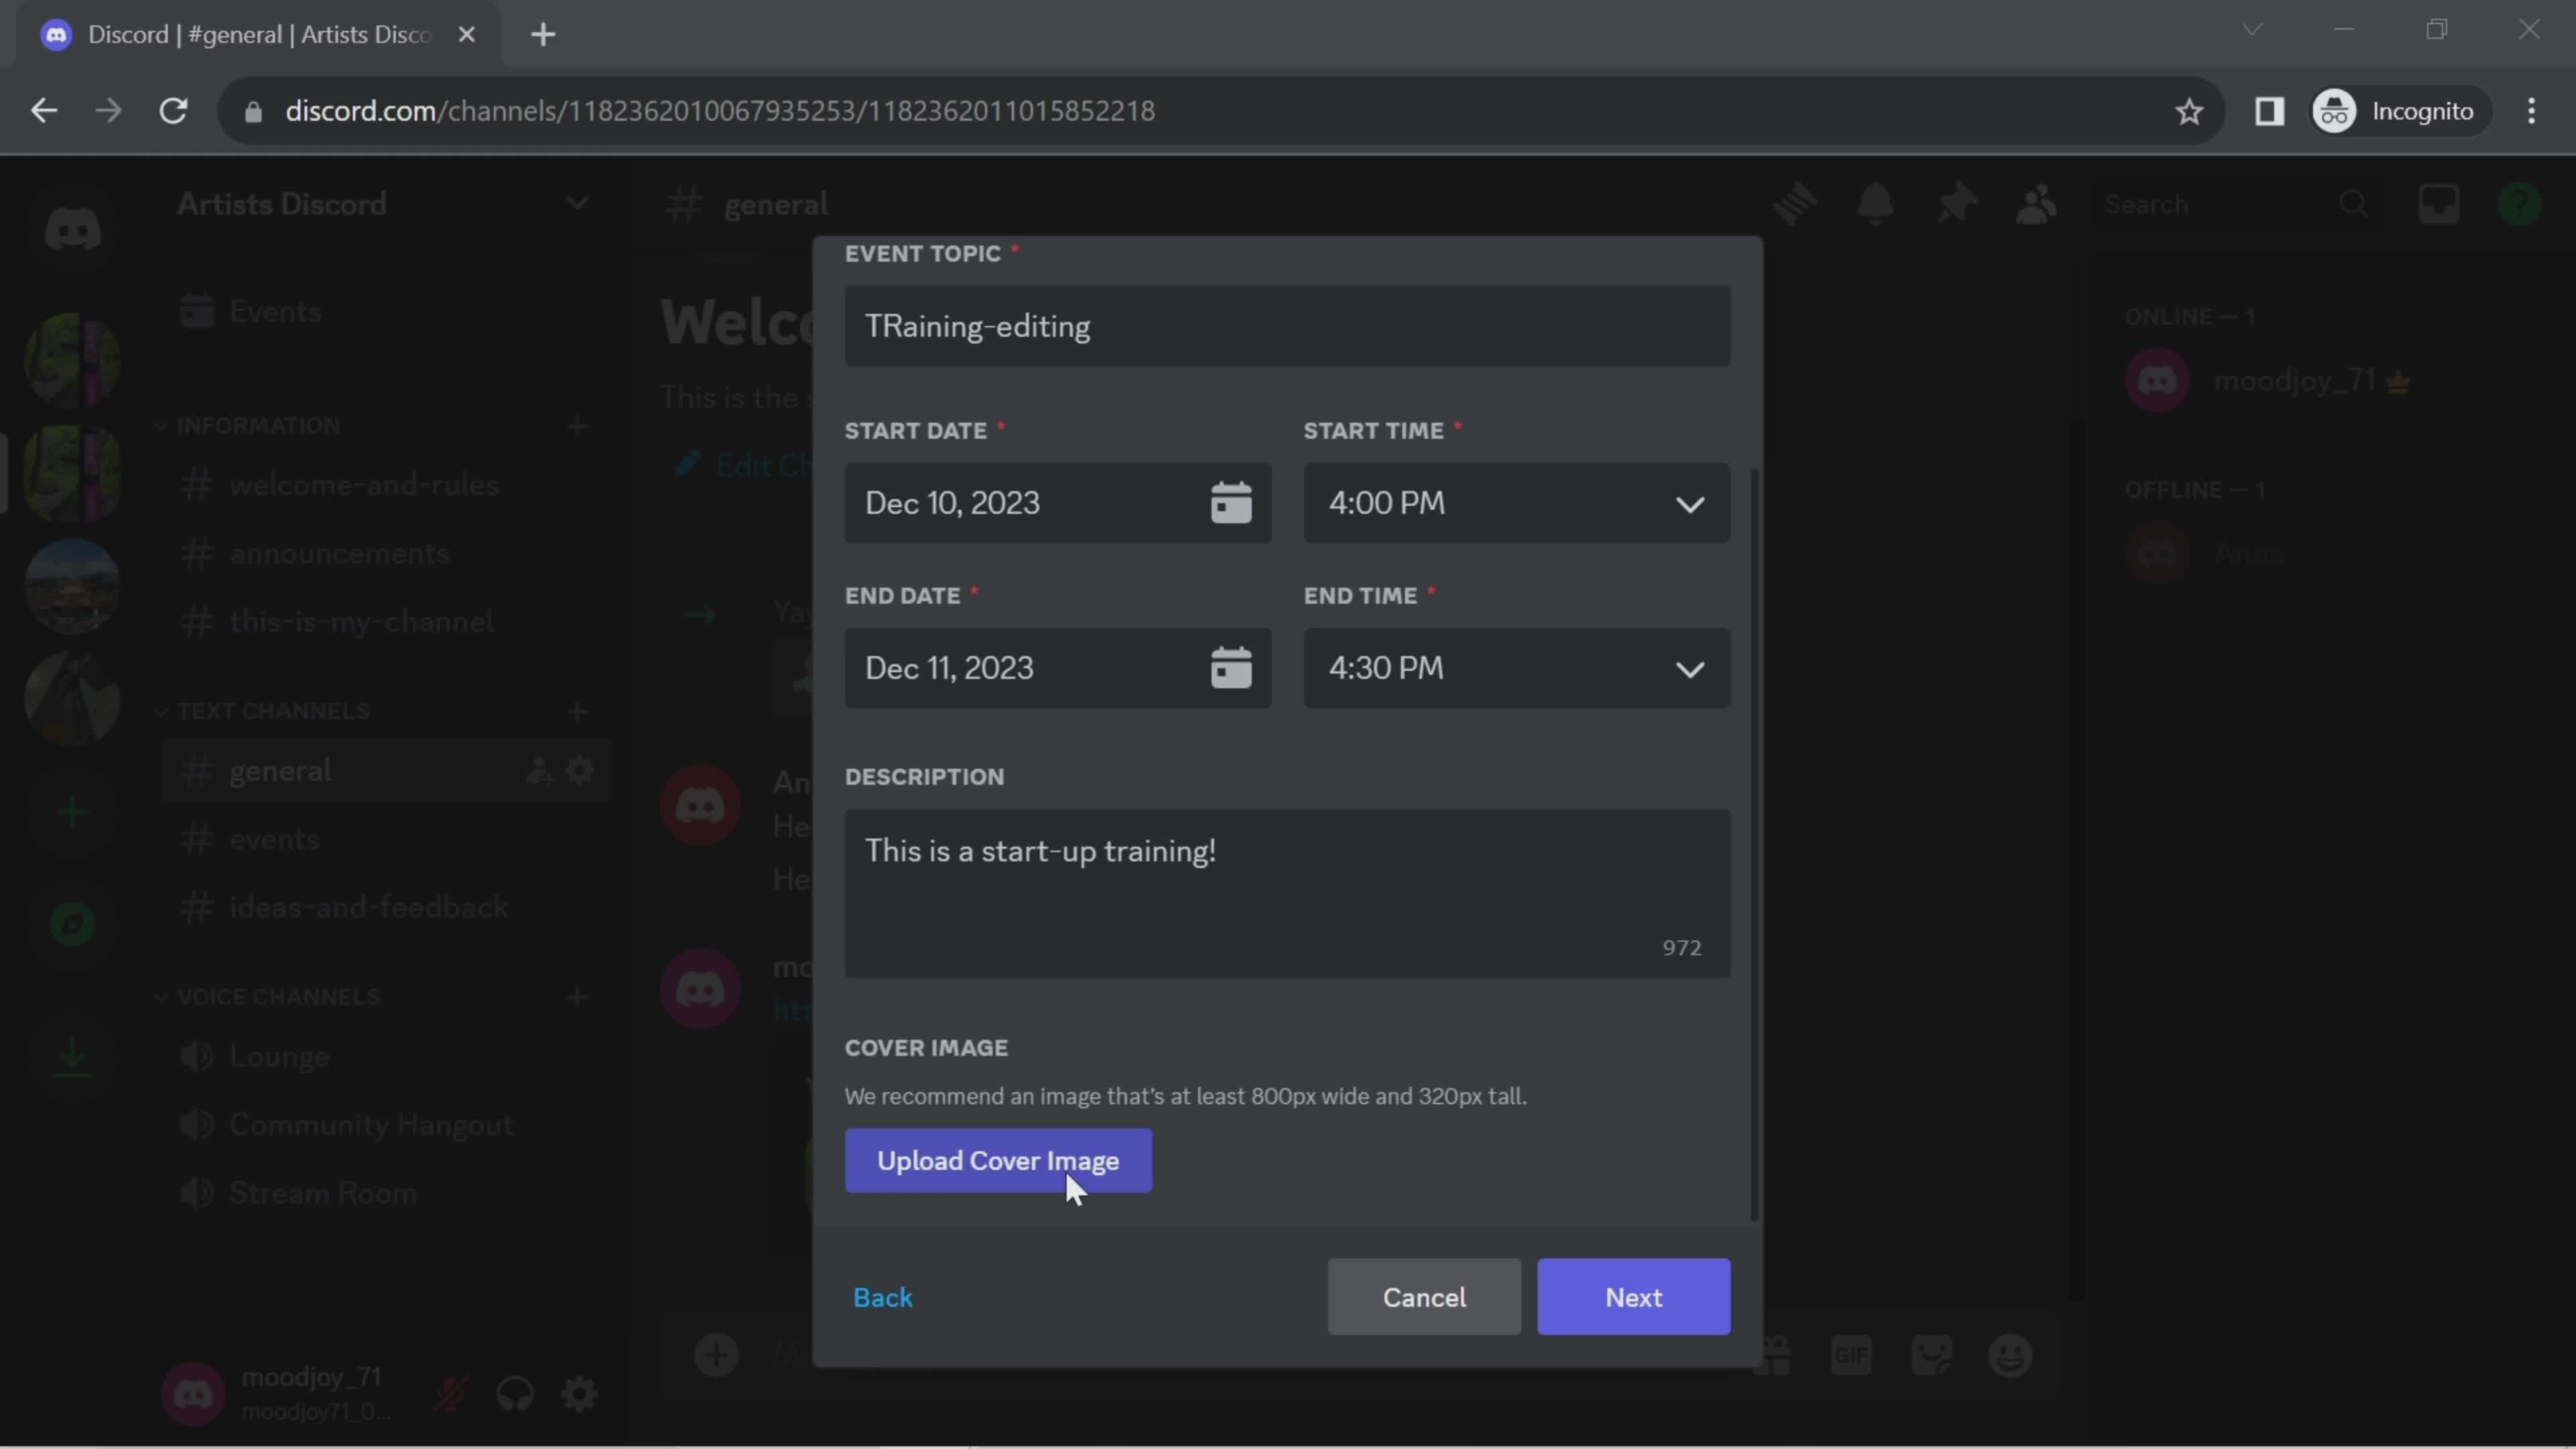
Task: Click the calendar icon for end date
Action: click(x=1233, y=667)
